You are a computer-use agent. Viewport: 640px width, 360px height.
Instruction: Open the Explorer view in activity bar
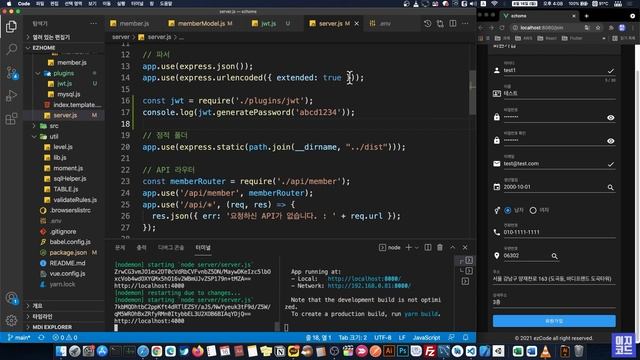click(x=11, y=27)
